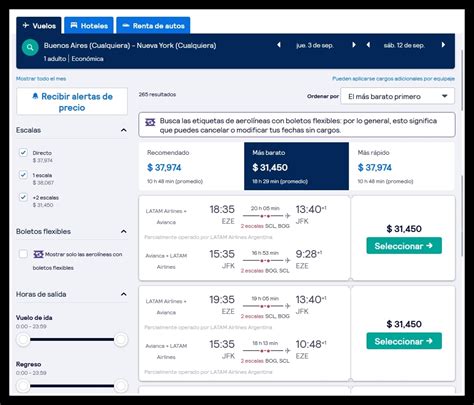Collapse the Boletos flexibles section
Screen dimensions: 474x405
123,231
